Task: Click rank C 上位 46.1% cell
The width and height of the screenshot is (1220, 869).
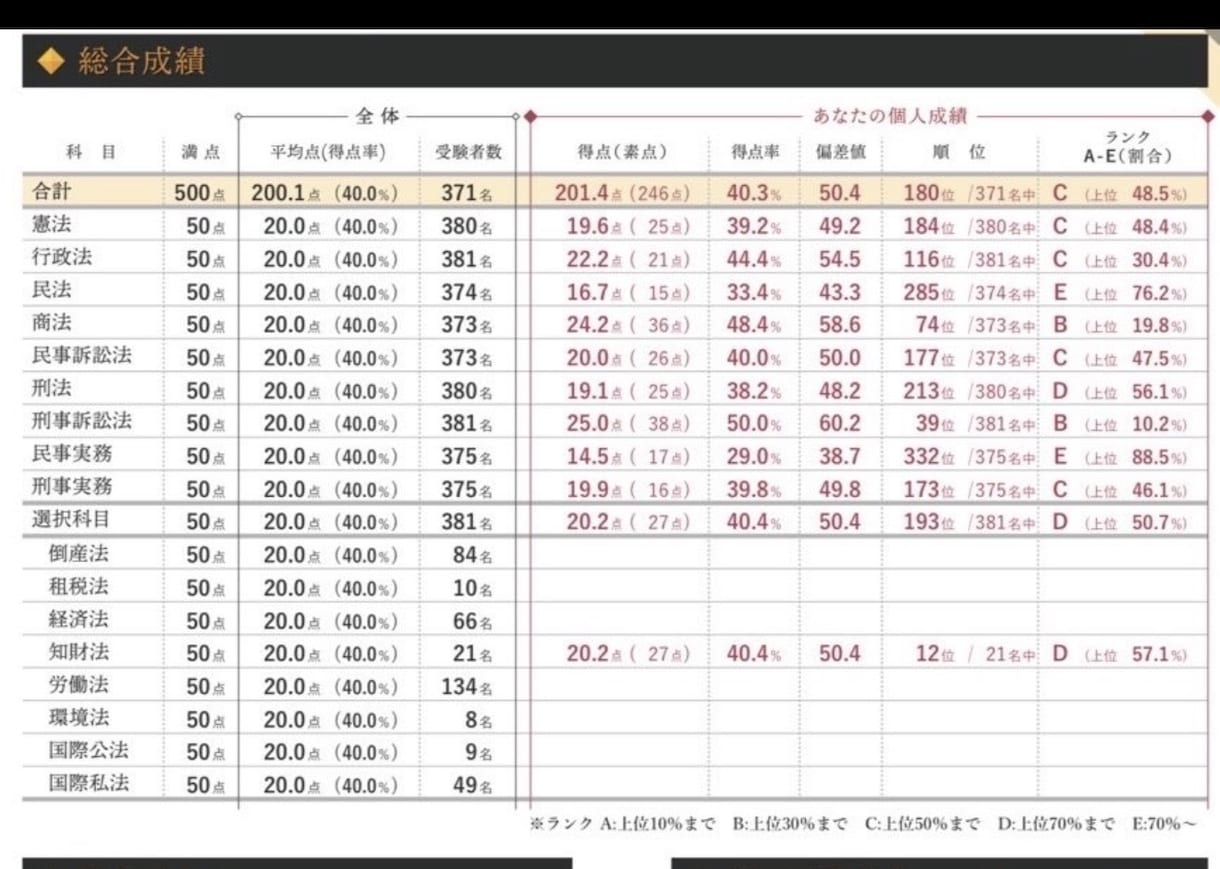Action: coord(1120,490)
